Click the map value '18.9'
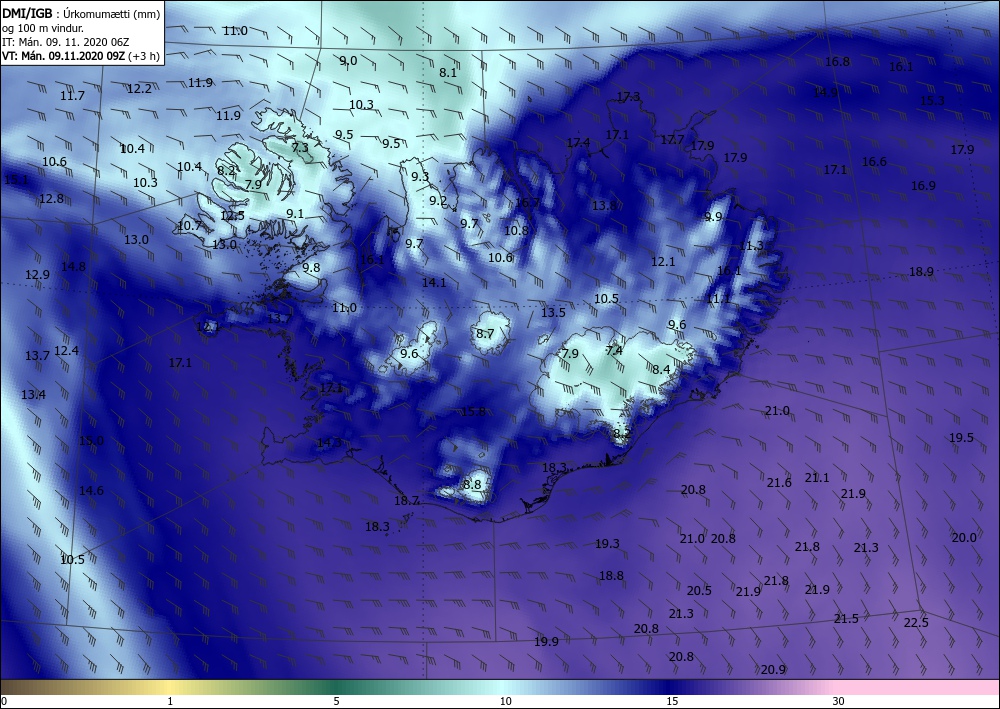This screenshot has width=1000, height=709. (921, 272)
